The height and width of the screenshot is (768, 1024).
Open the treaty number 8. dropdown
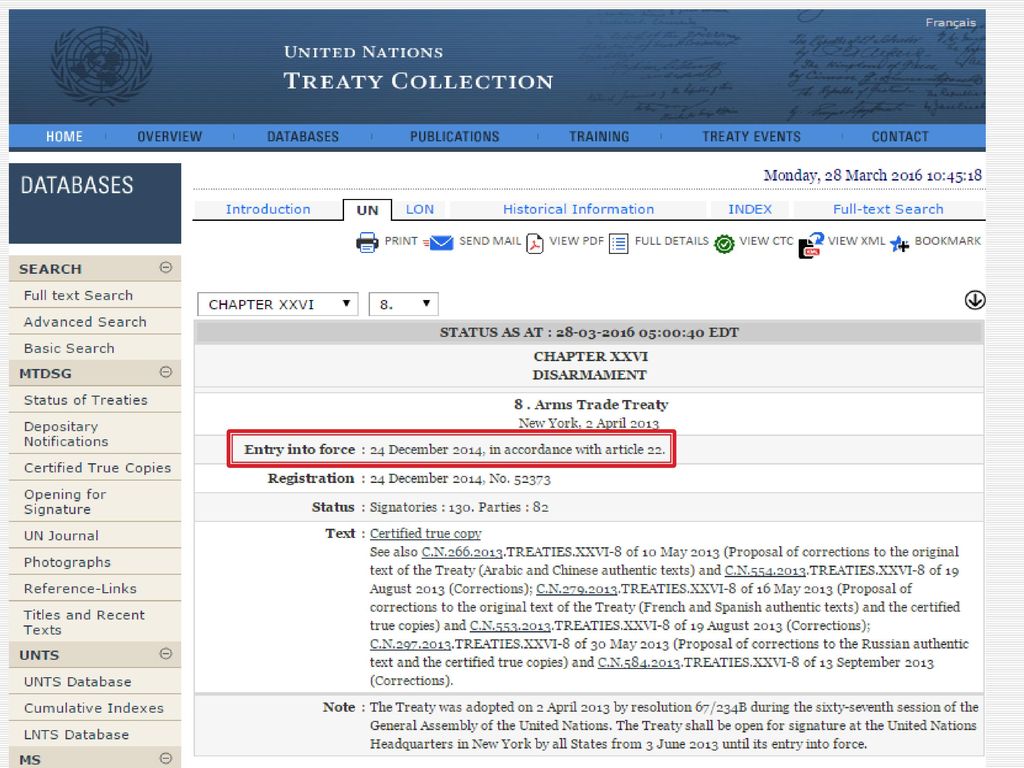tap(404, 304)
